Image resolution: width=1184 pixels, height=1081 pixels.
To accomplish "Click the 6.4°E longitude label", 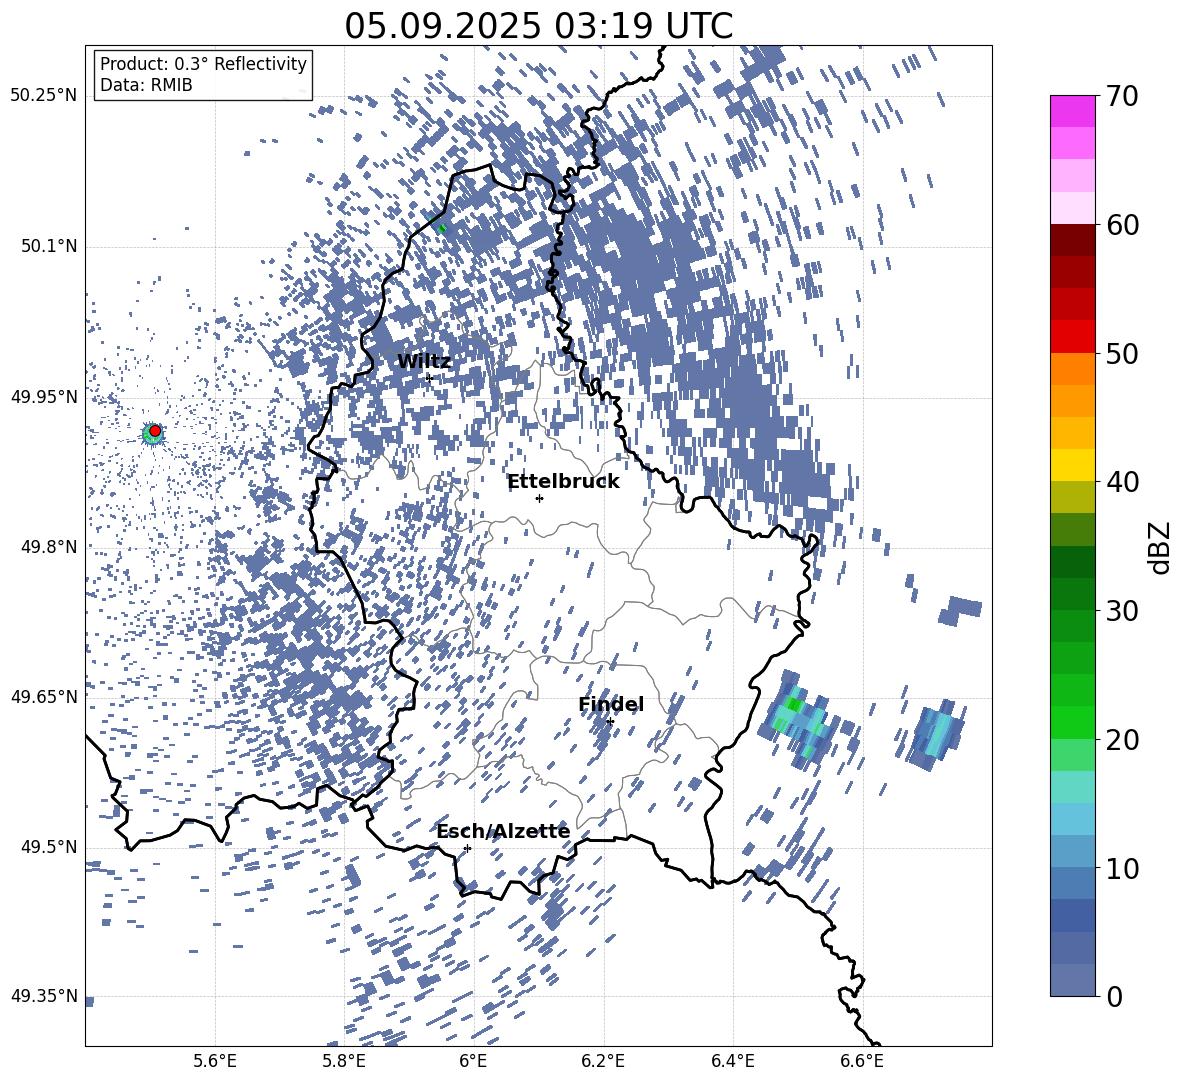I will pyautogui.click(x=732, y=1061).
